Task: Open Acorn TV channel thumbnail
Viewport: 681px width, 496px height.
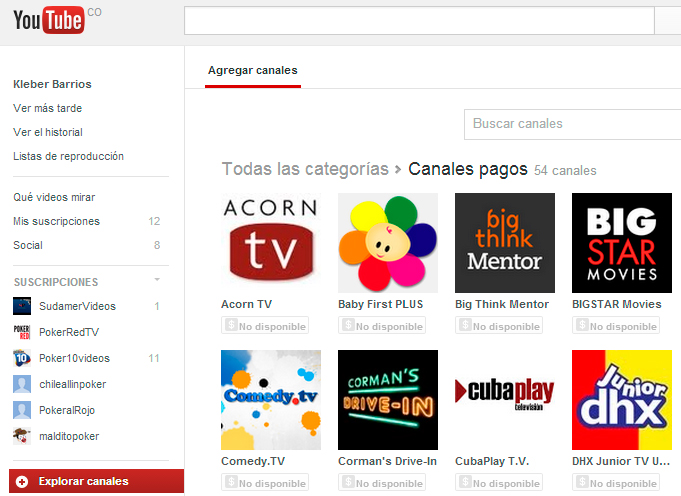Action: [271, 243]
